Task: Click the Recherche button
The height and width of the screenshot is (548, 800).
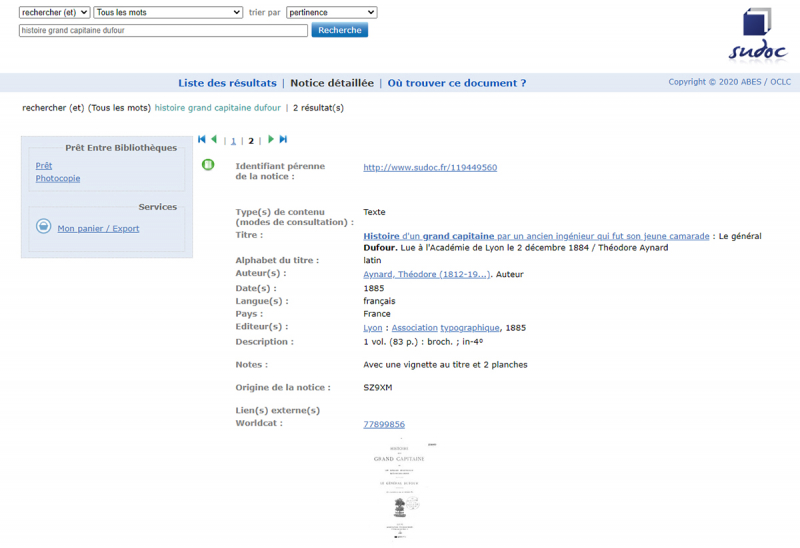Action: coord(340,30)
